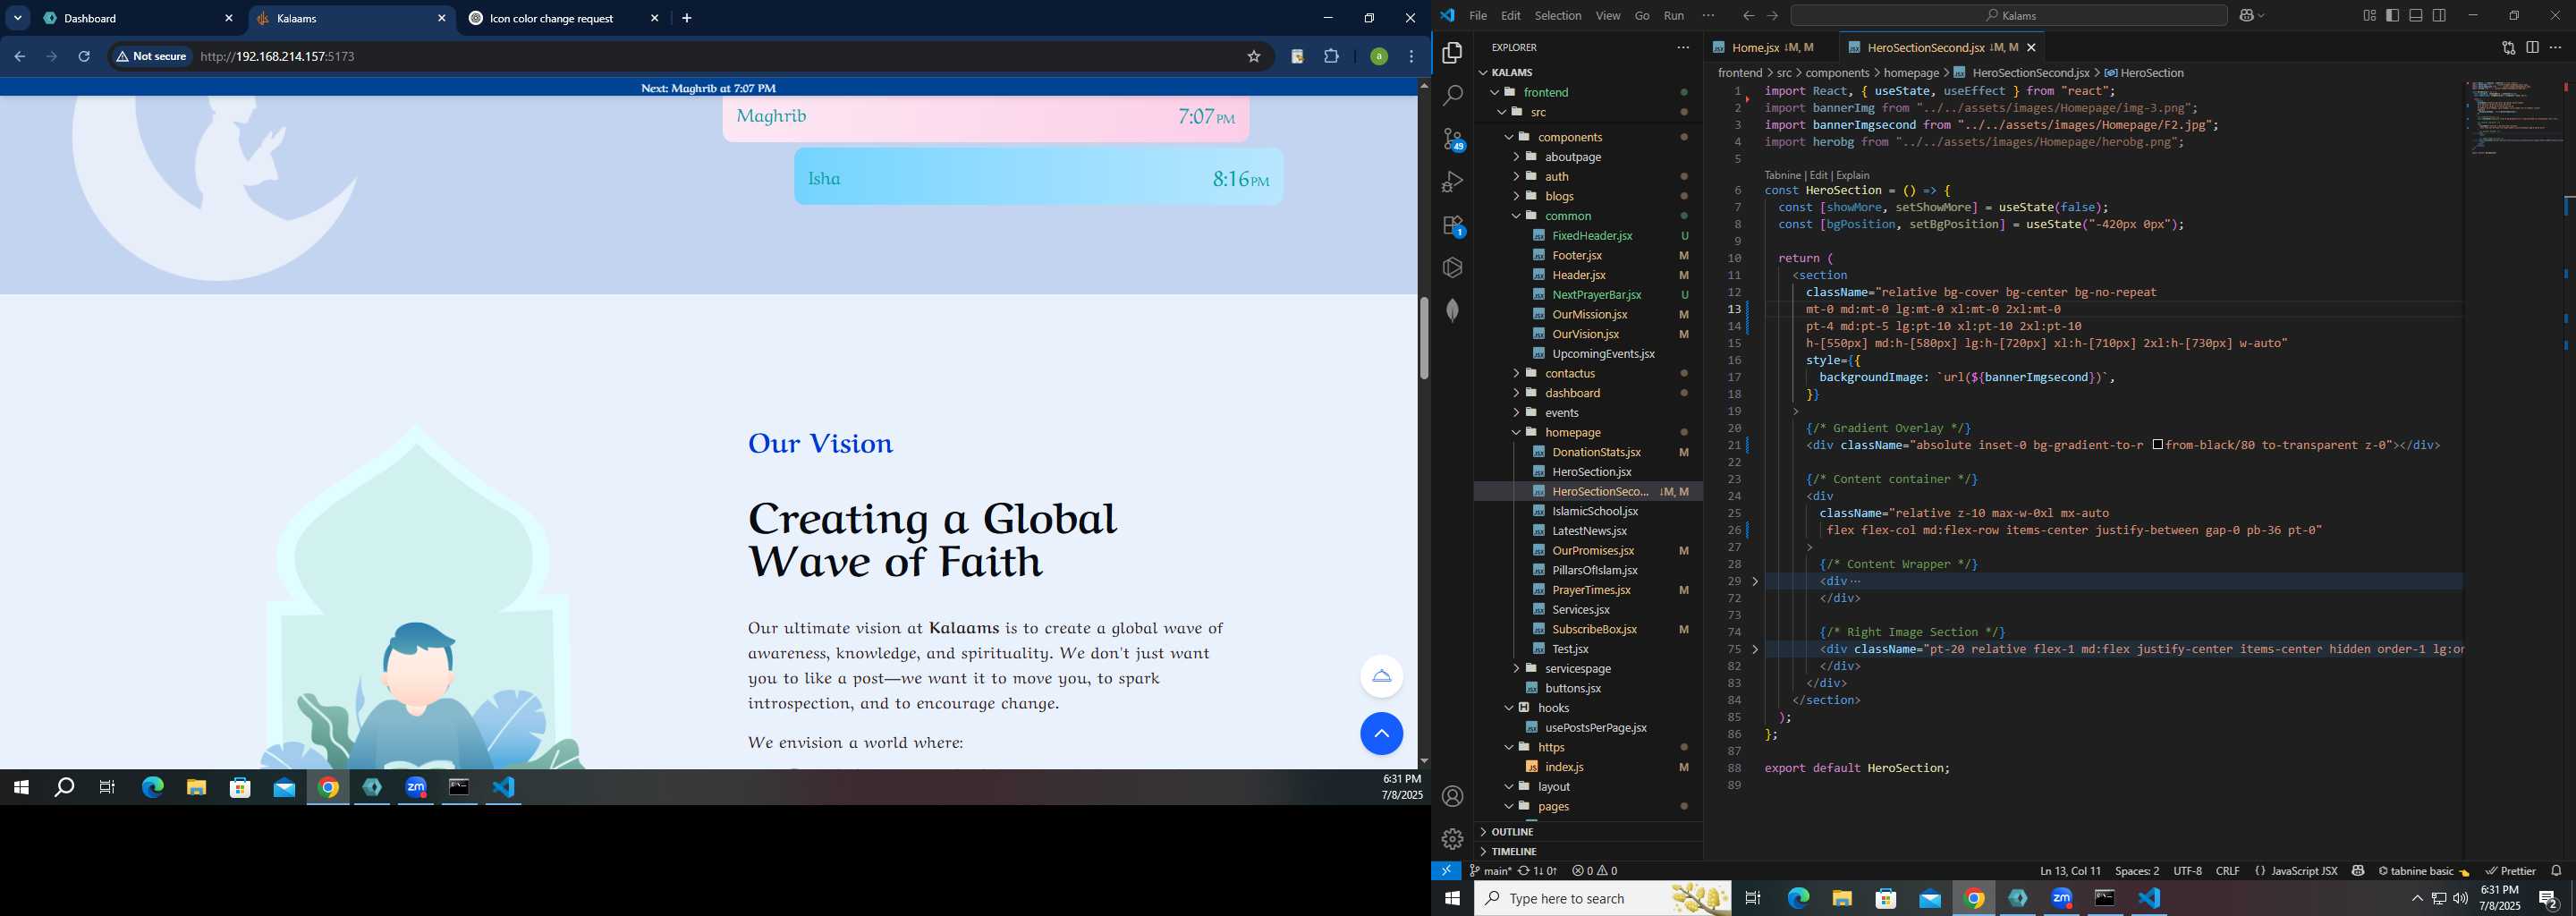Click the Prettier status bar item

click(x=2510, y=871)
